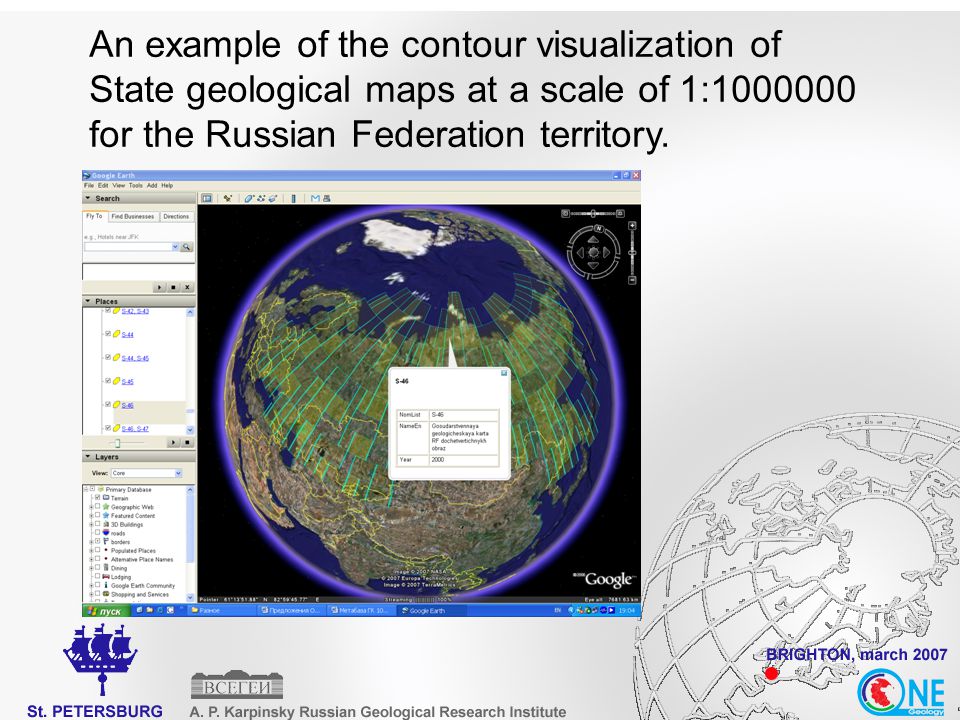Expand the Populated Places tree node
Image resolution: width=960 pixels, height=720 pixels.
(x=91, y=550)
